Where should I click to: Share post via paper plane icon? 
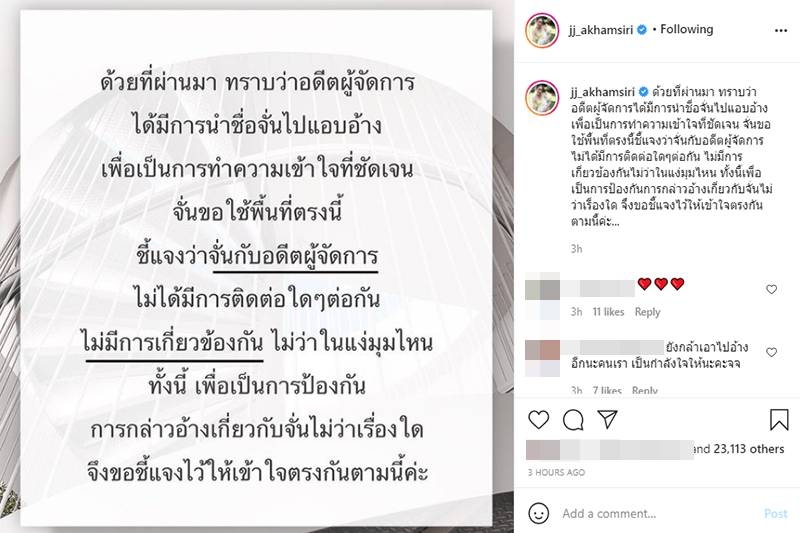(608, 419)
